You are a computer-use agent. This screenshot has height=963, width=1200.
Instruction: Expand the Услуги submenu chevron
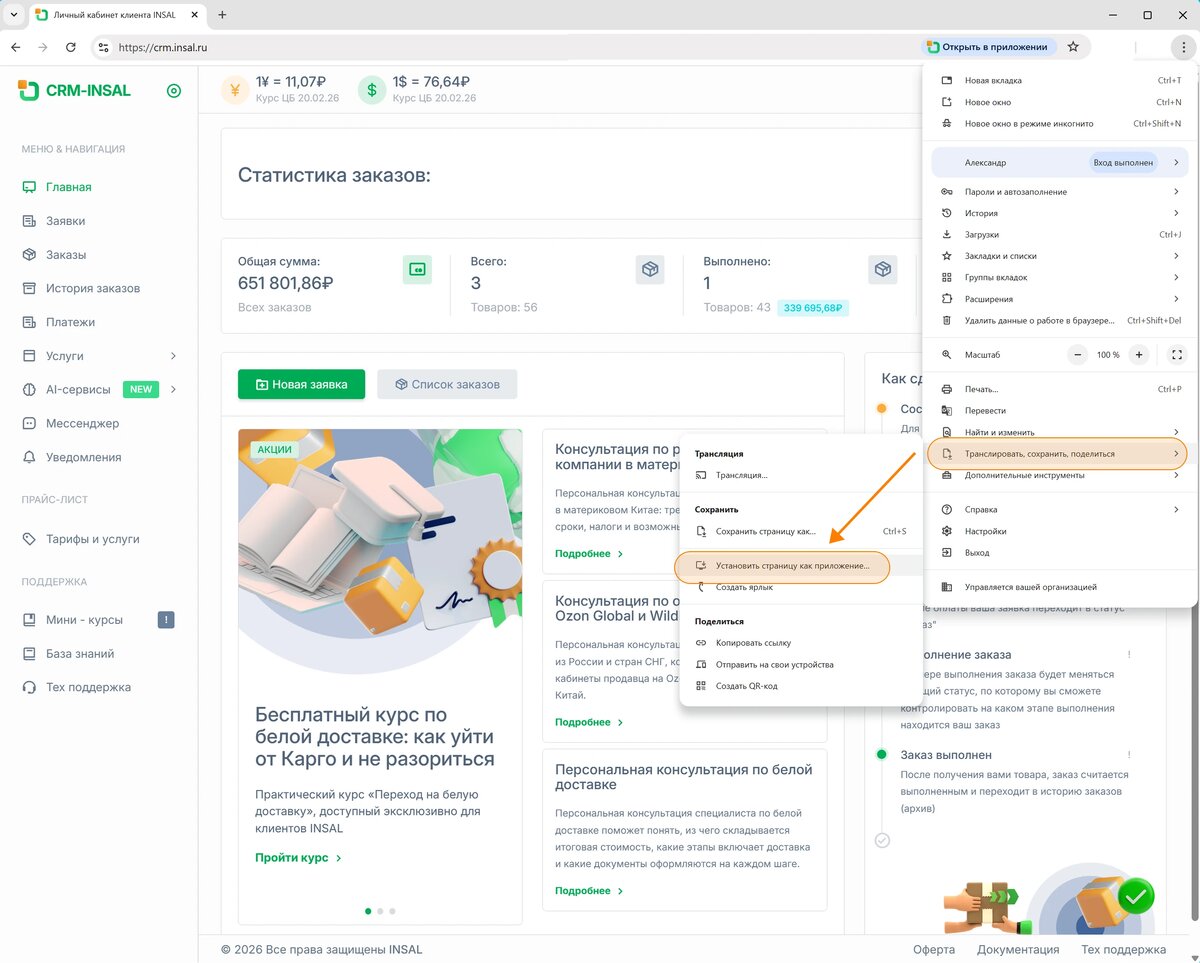pos(173,356)
